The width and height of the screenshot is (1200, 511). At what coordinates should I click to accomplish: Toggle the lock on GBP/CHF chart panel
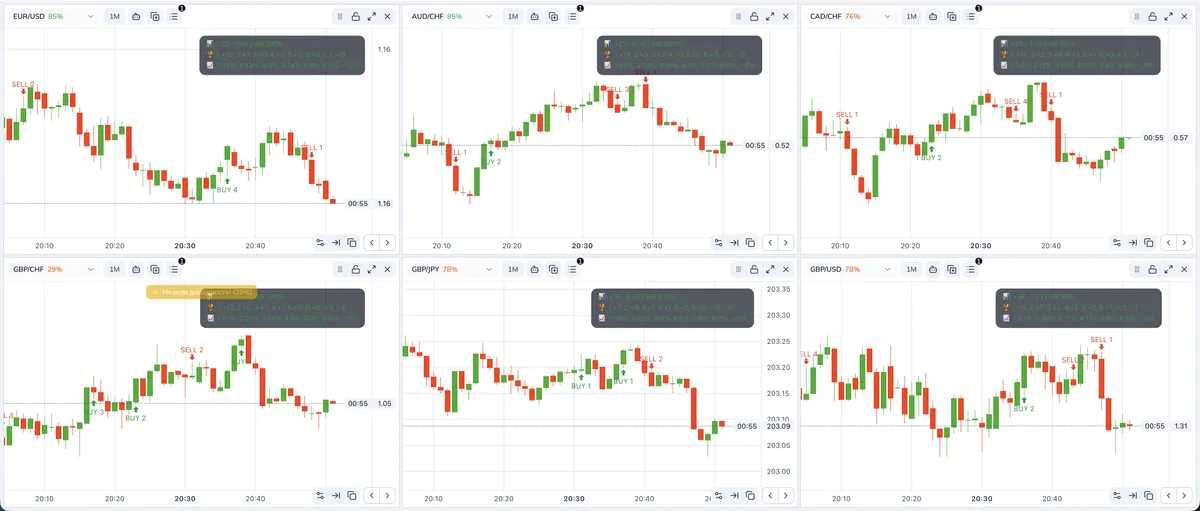pos(355,269)
